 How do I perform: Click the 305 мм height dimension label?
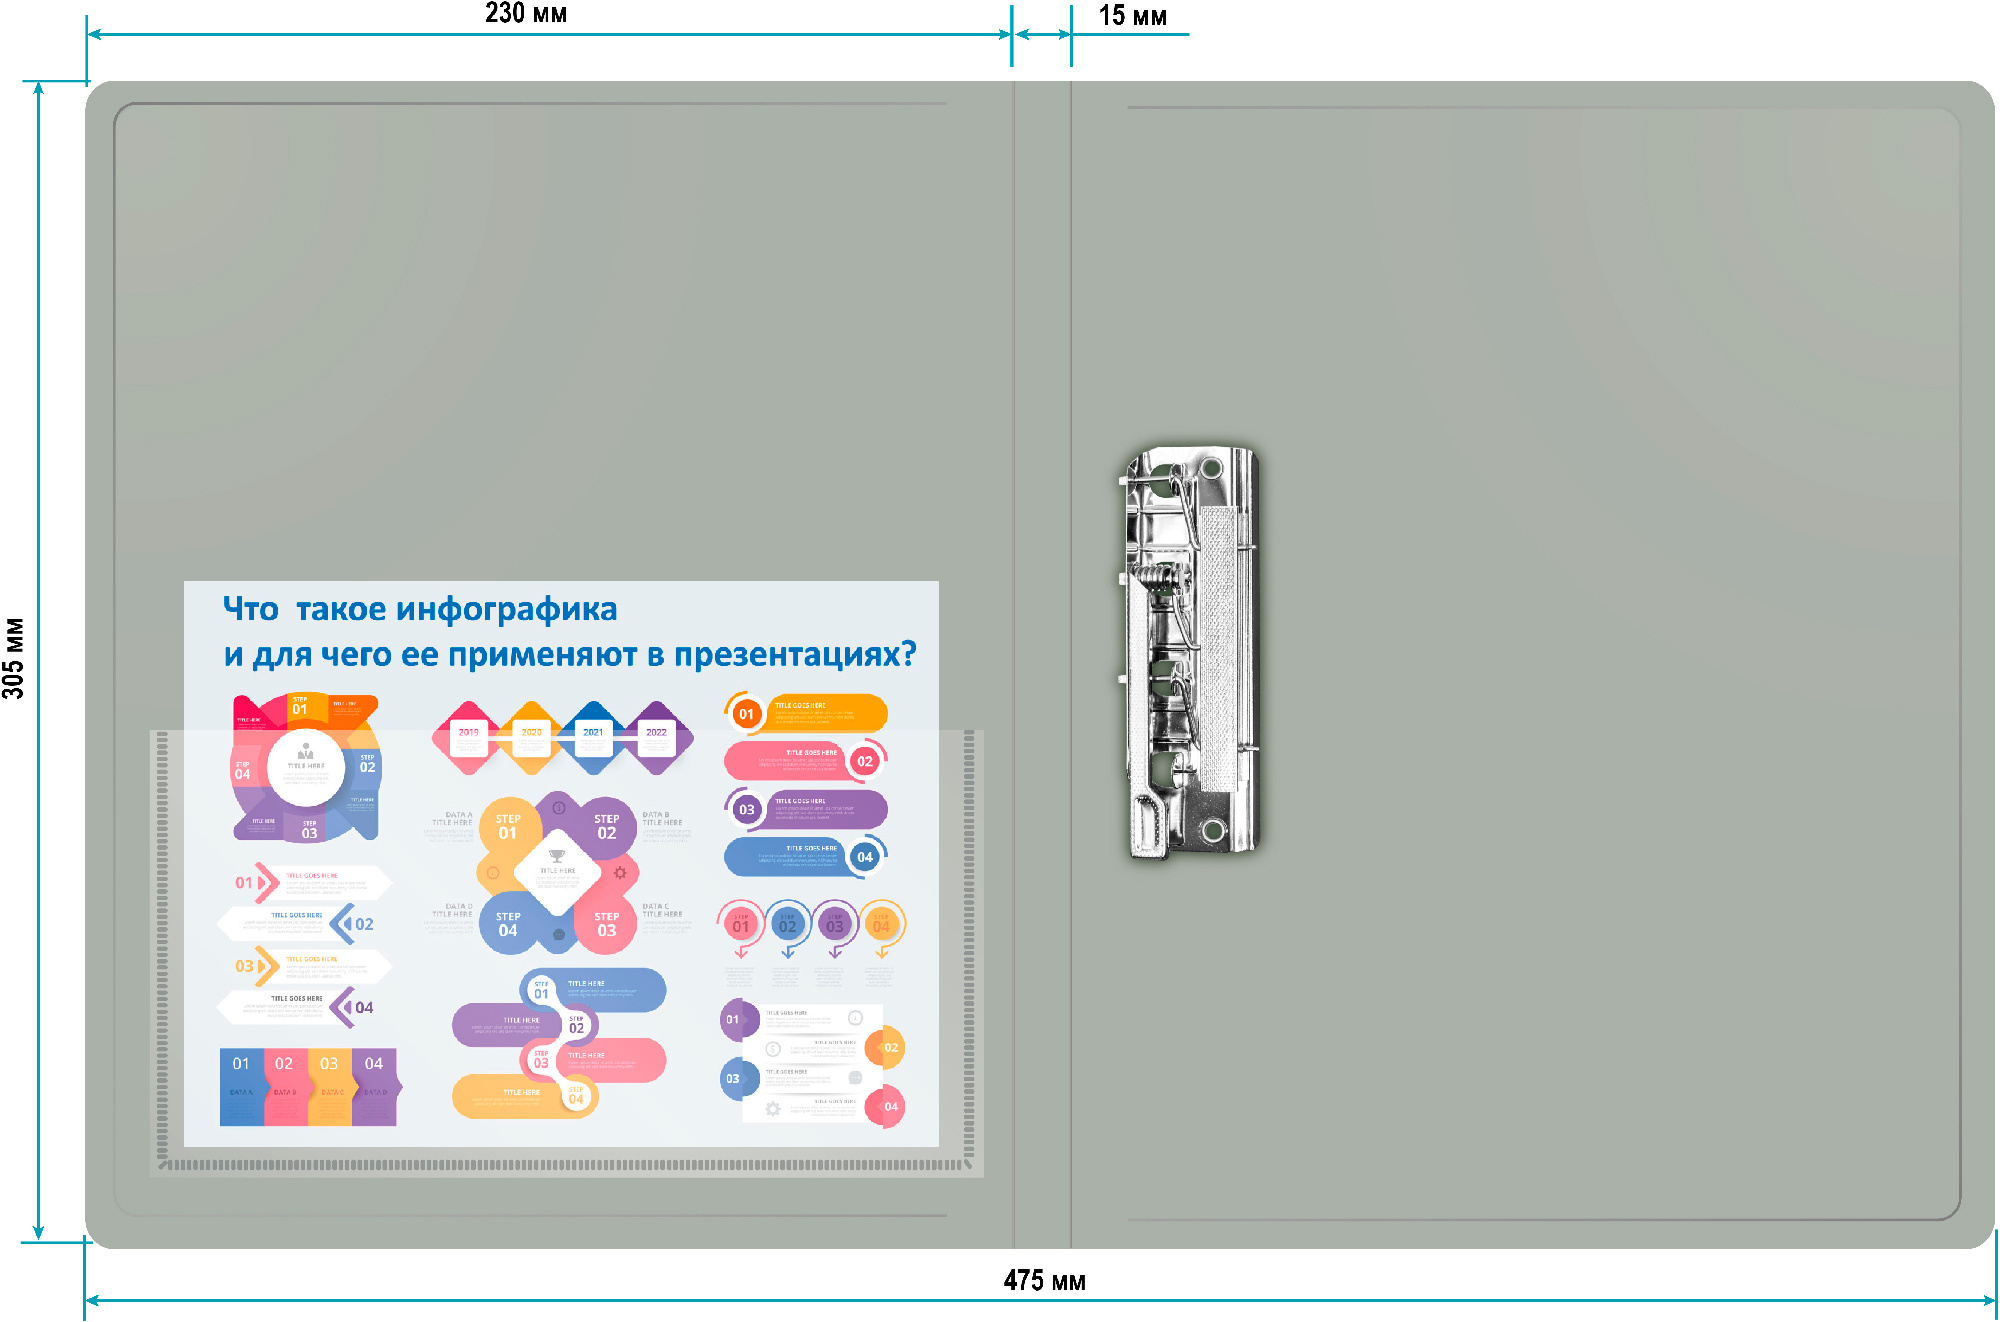coord(14,658)
